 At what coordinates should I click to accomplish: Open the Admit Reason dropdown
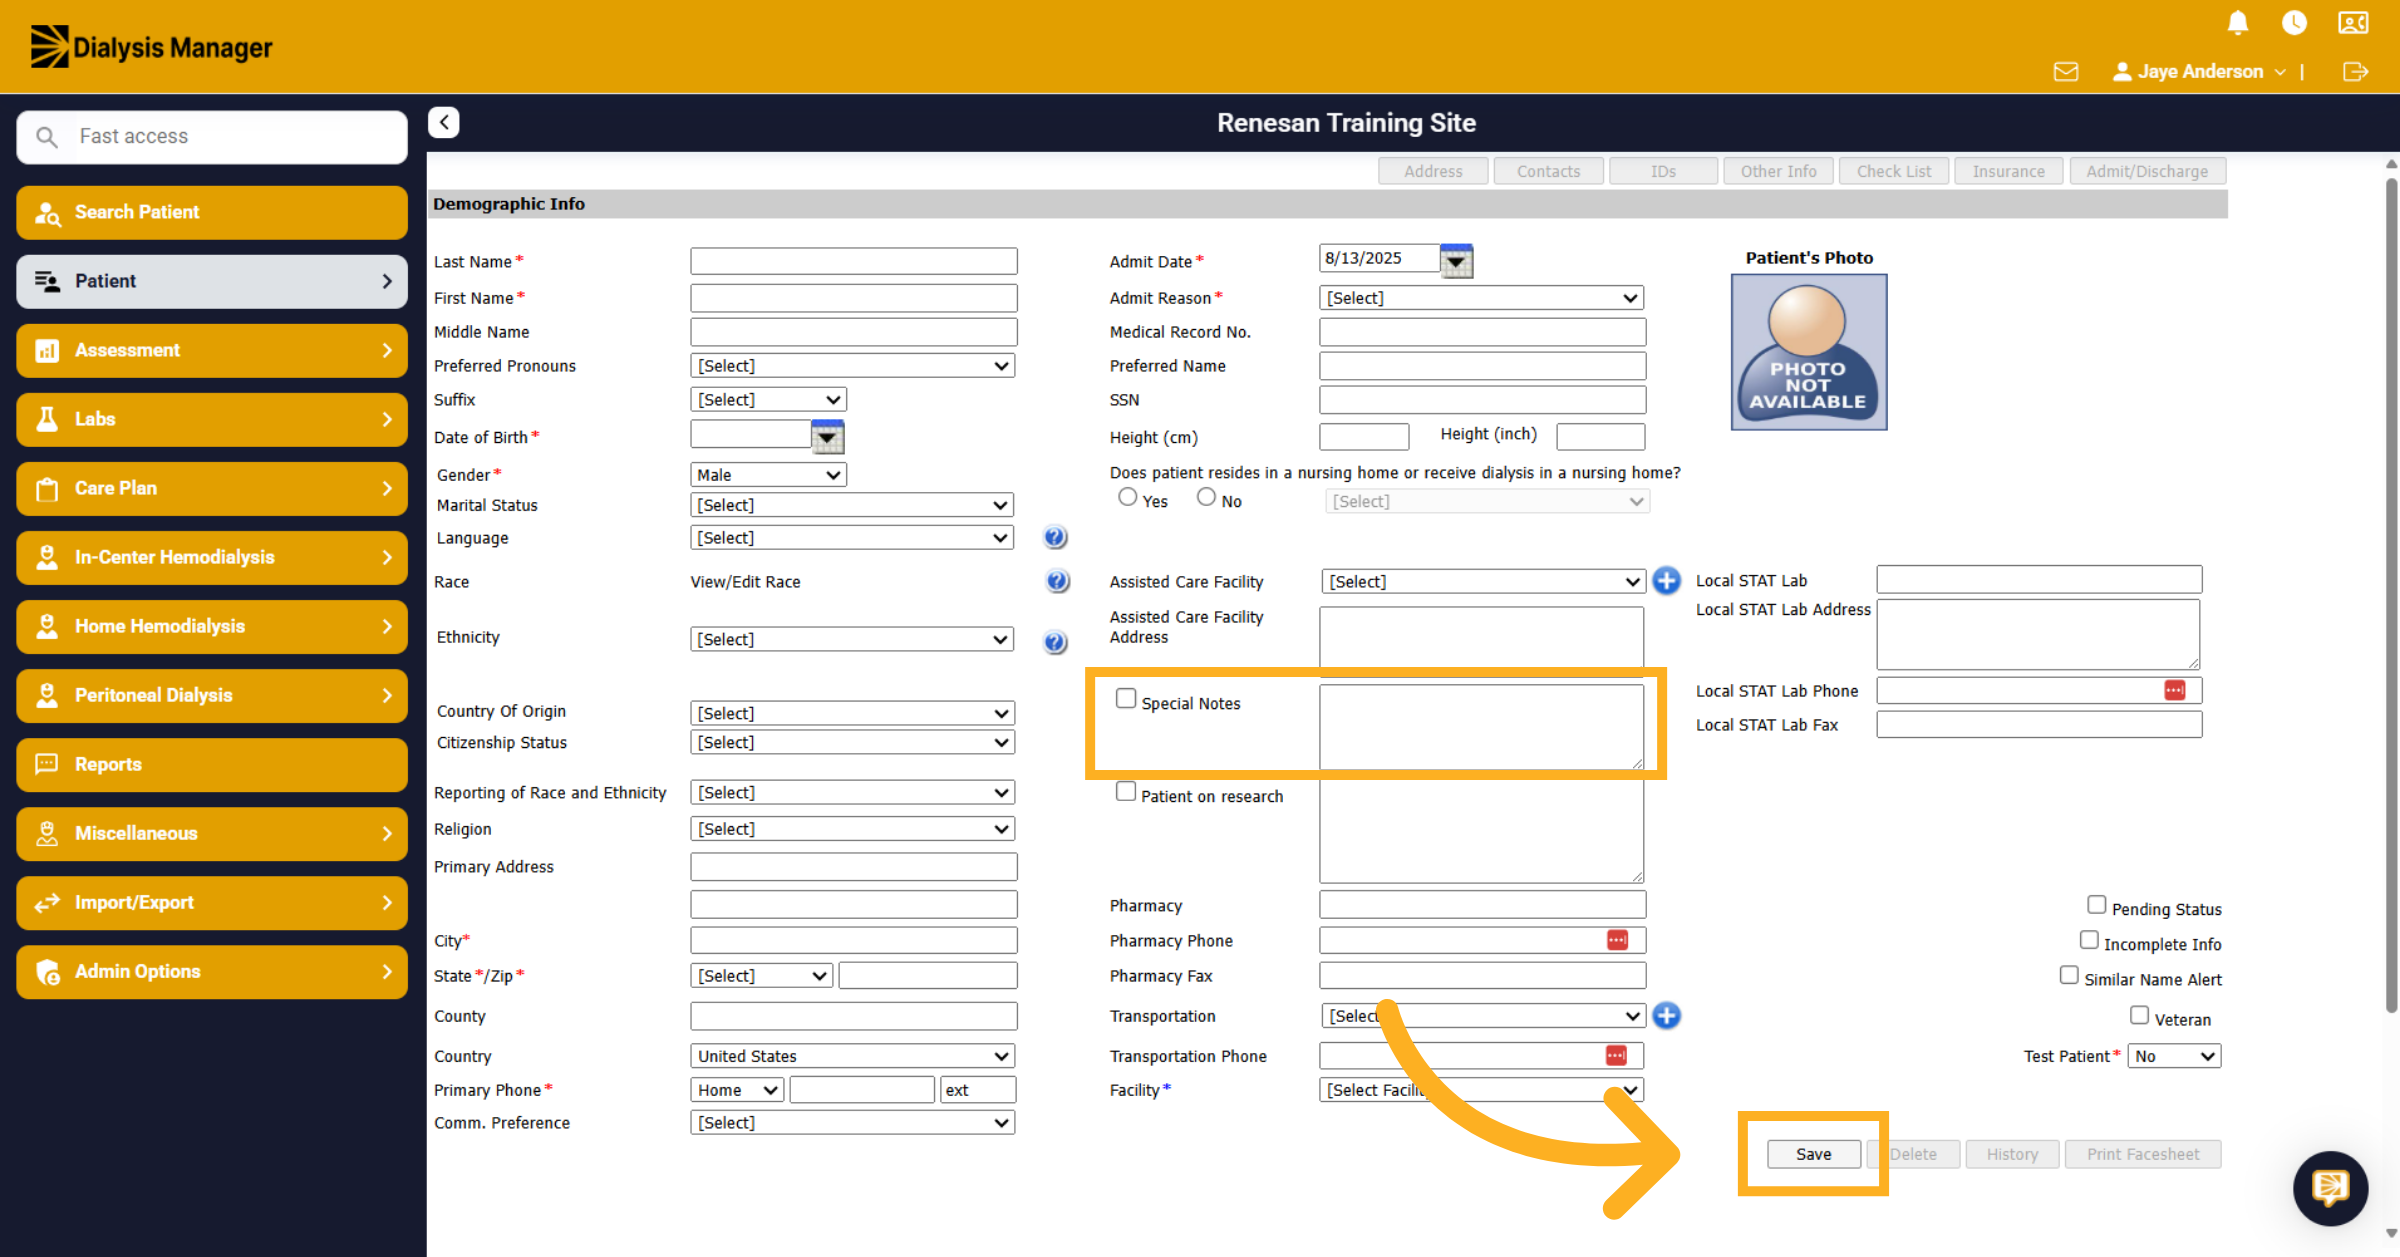click(x=1482, y=298)
